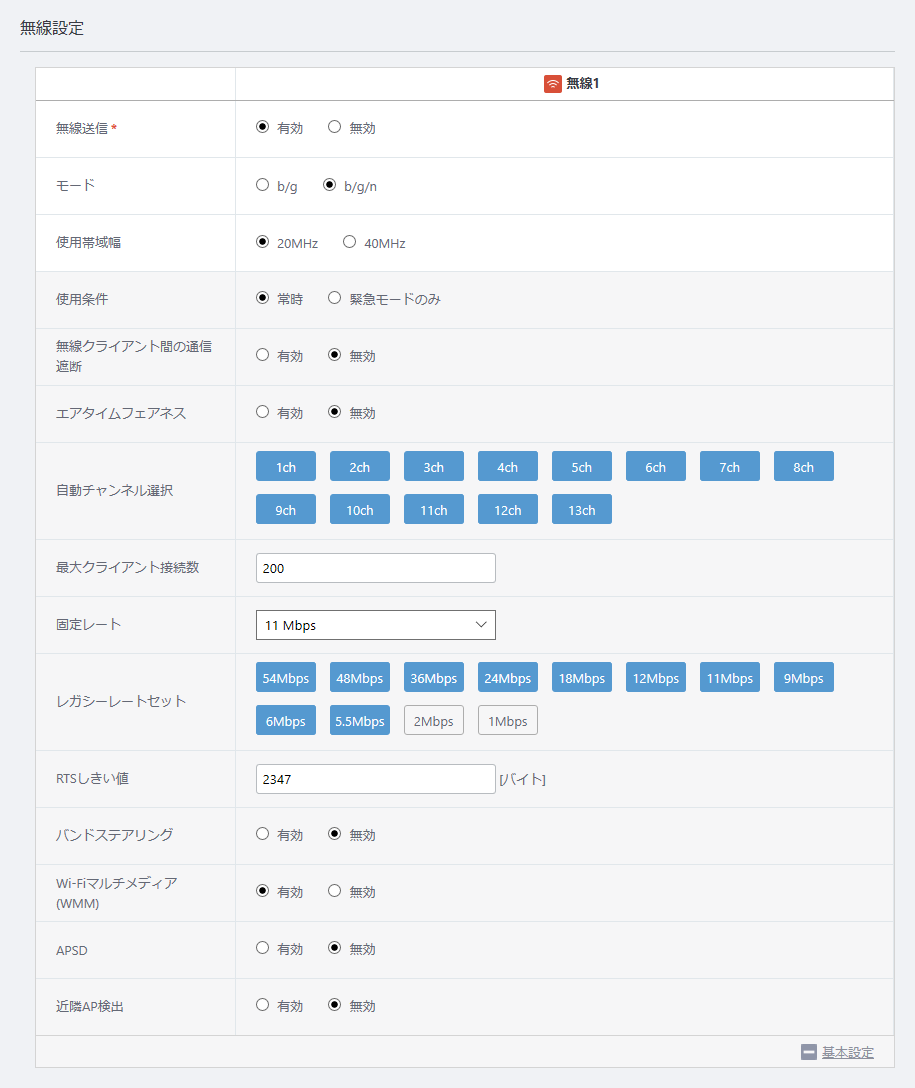
Task: Disable エアタイムフェアネス
Action: click(334, 411)
